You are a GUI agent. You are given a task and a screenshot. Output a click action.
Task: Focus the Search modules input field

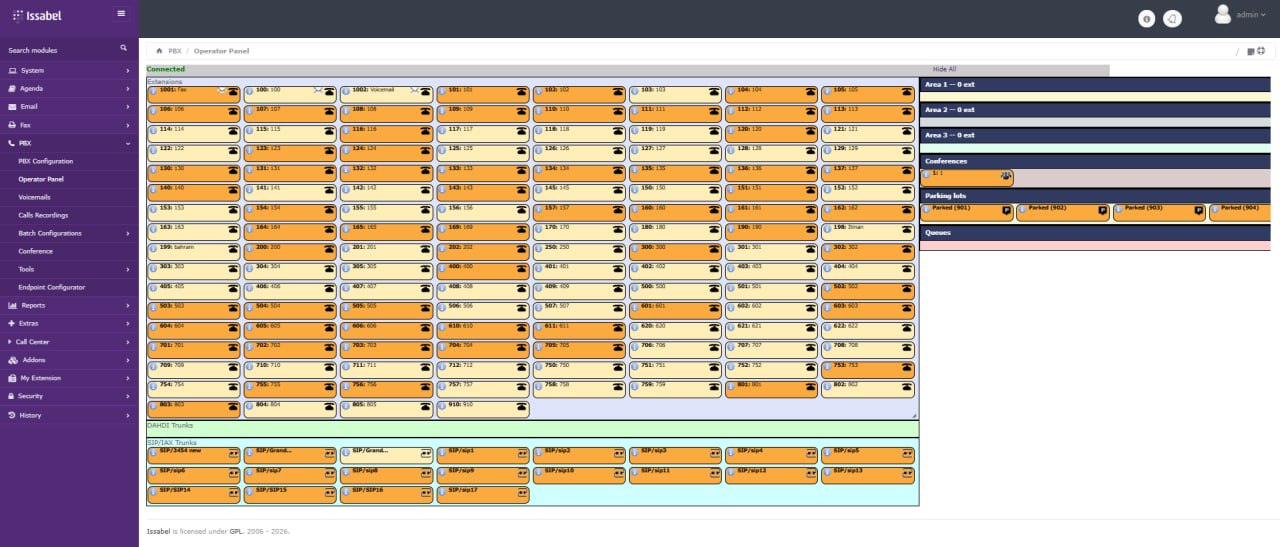pos(60,49)
